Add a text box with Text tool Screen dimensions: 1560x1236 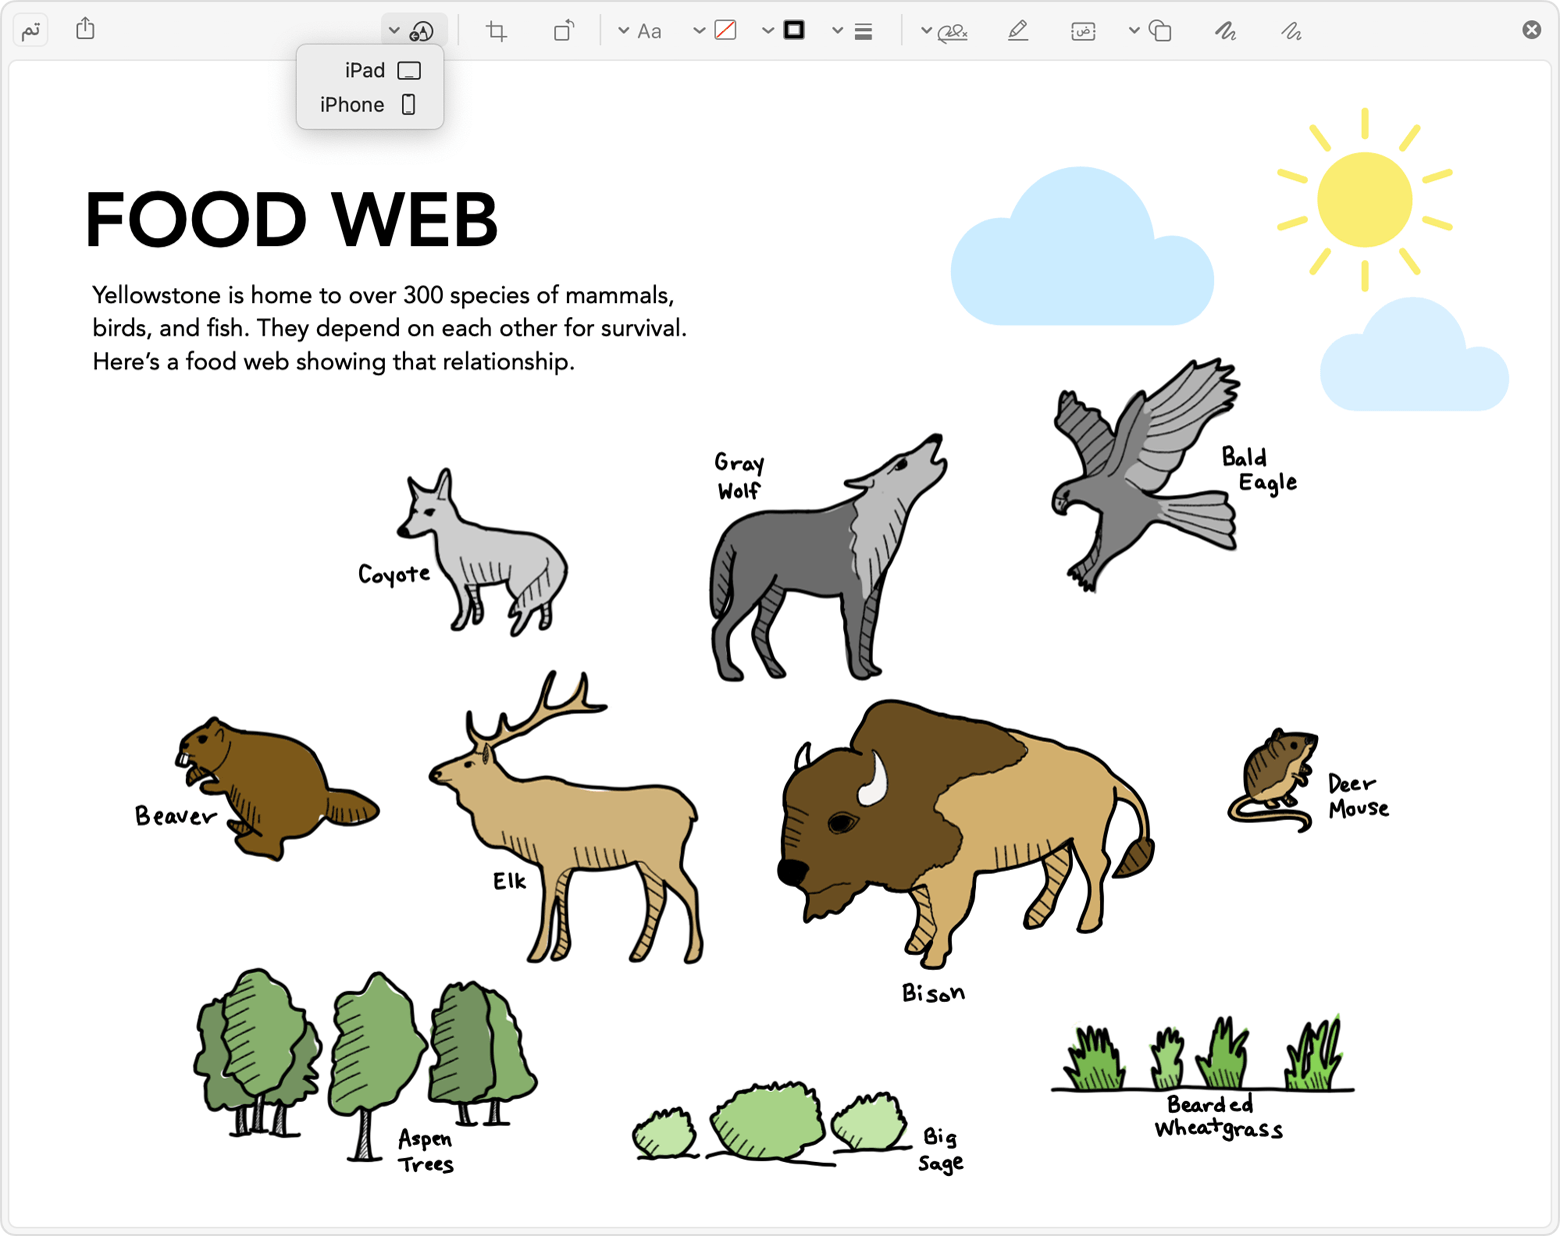coord(1083,31)
